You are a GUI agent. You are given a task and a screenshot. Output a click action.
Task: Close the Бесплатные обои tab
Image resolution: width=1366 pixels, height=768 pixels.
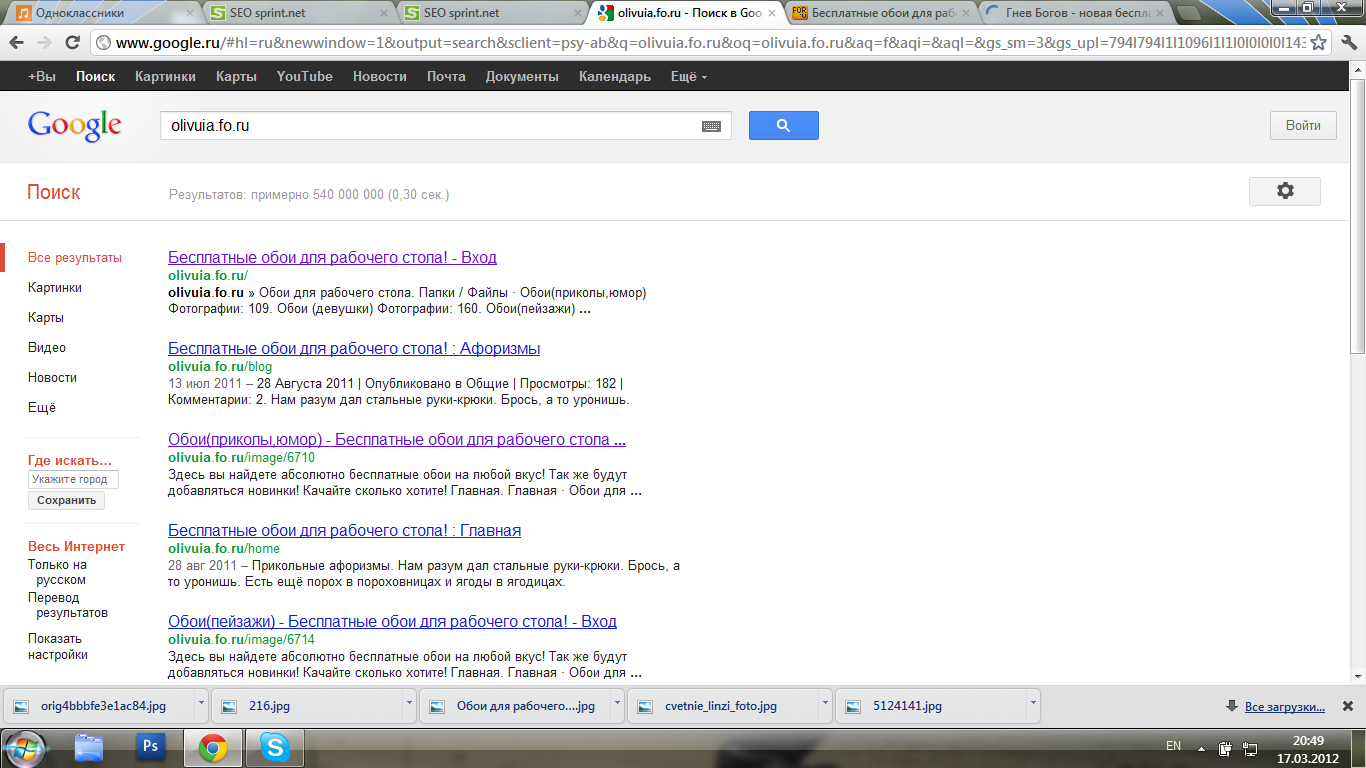coord(964,13)
